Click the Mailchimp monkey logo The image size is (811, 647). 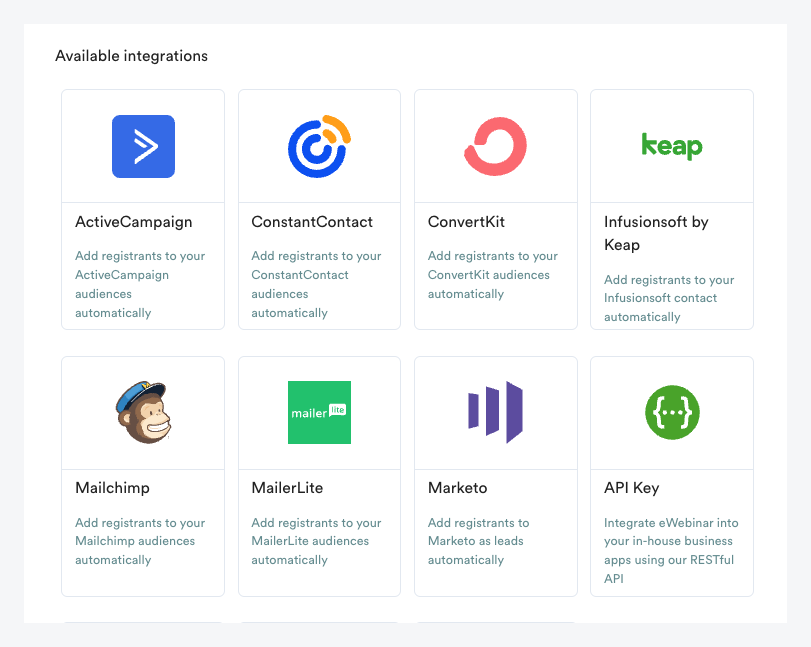[143, 412]
